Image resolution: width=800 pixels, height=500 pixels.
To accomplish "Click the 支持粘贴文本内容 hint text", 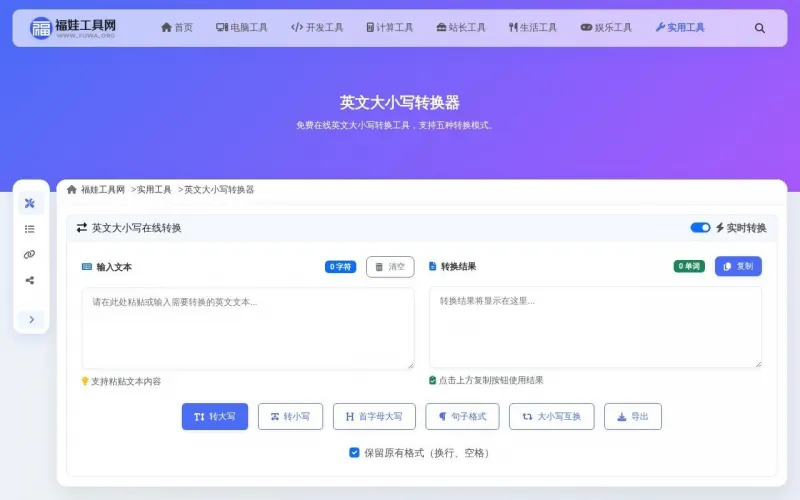I will (x=126, y=381).
